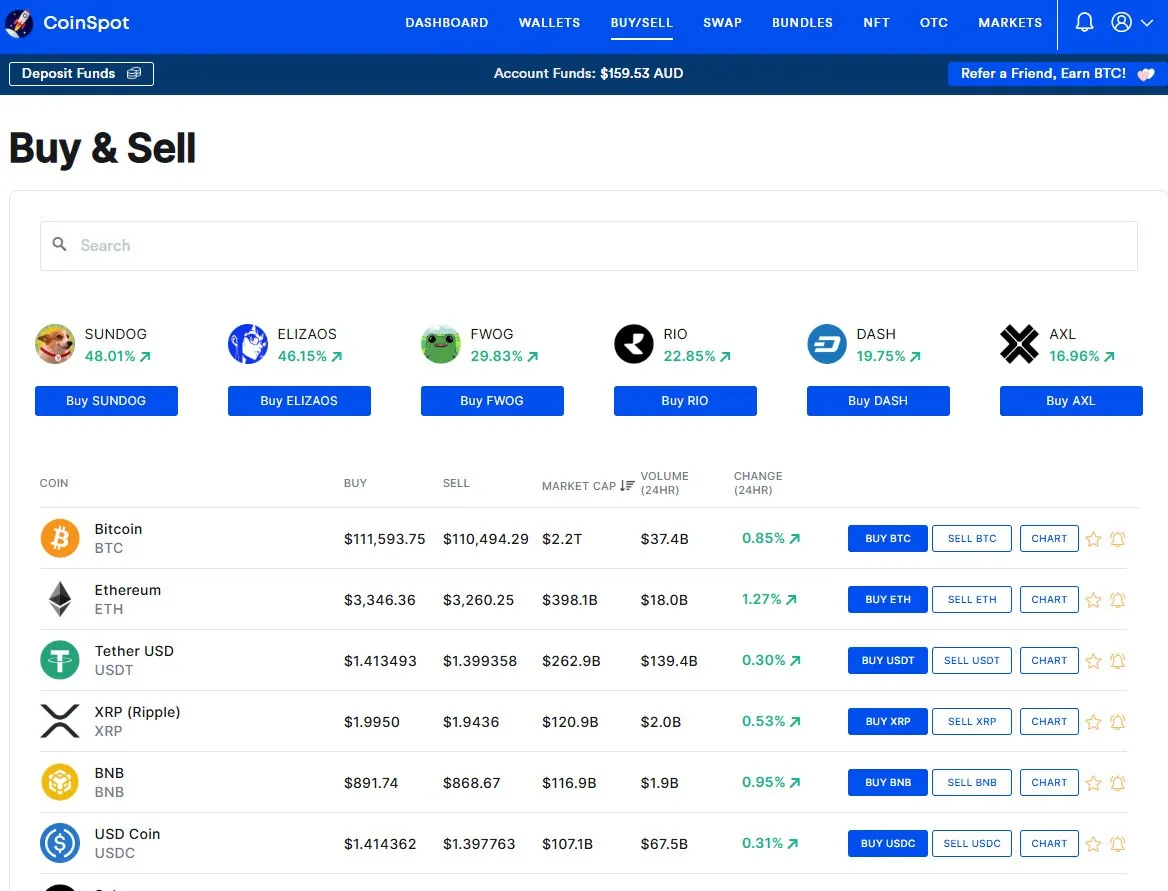Favorite Ethereum with the star icon
This screenshot has width=1168, height=891.
1093,600
